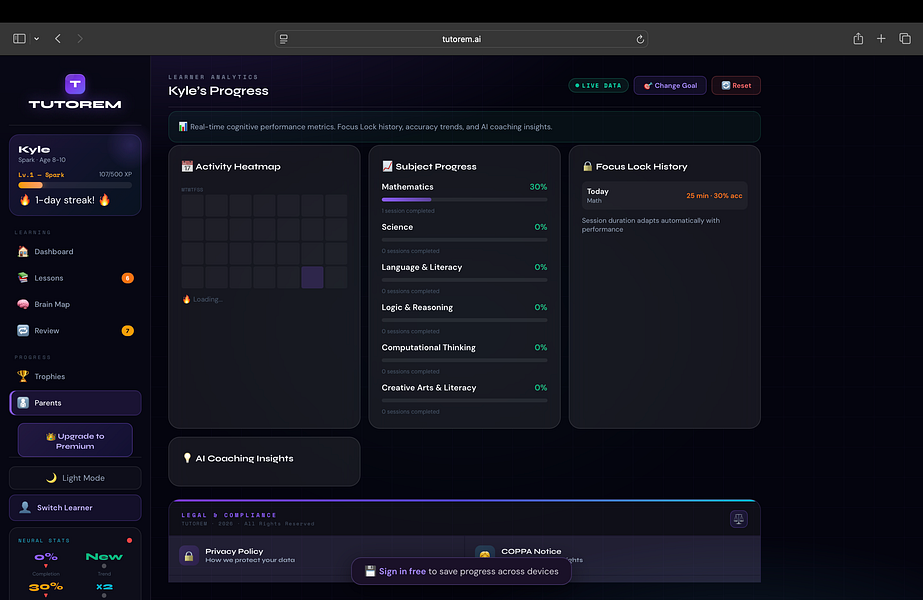The width and height of the screenshot is (923, 600).
Task: Click the Activity Heatmap calendar icon
Action: point(187,167)
